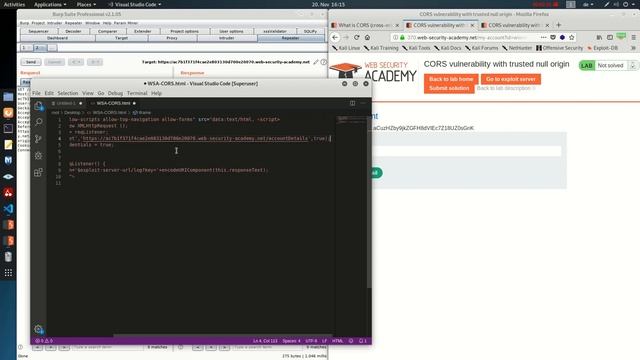Open the VS Code Explorer view
Screen dimensions: 640x360
(38, 106)
